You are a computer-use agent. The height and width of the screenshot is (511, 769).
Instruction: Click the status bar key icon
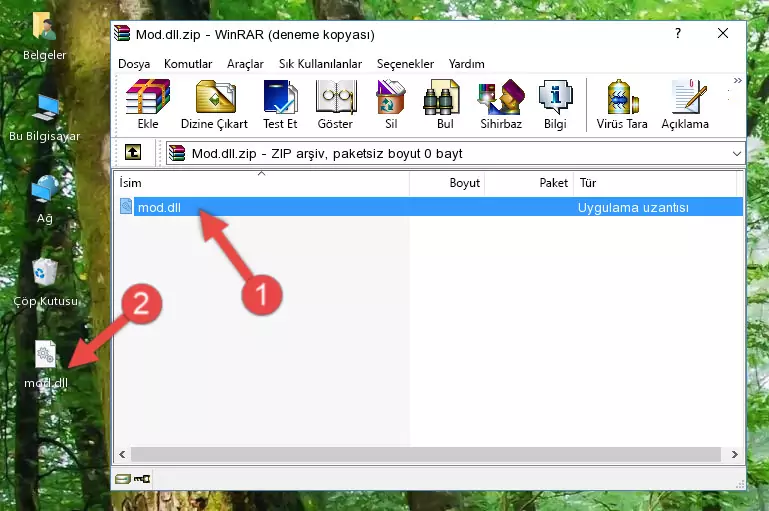[142, 479]
